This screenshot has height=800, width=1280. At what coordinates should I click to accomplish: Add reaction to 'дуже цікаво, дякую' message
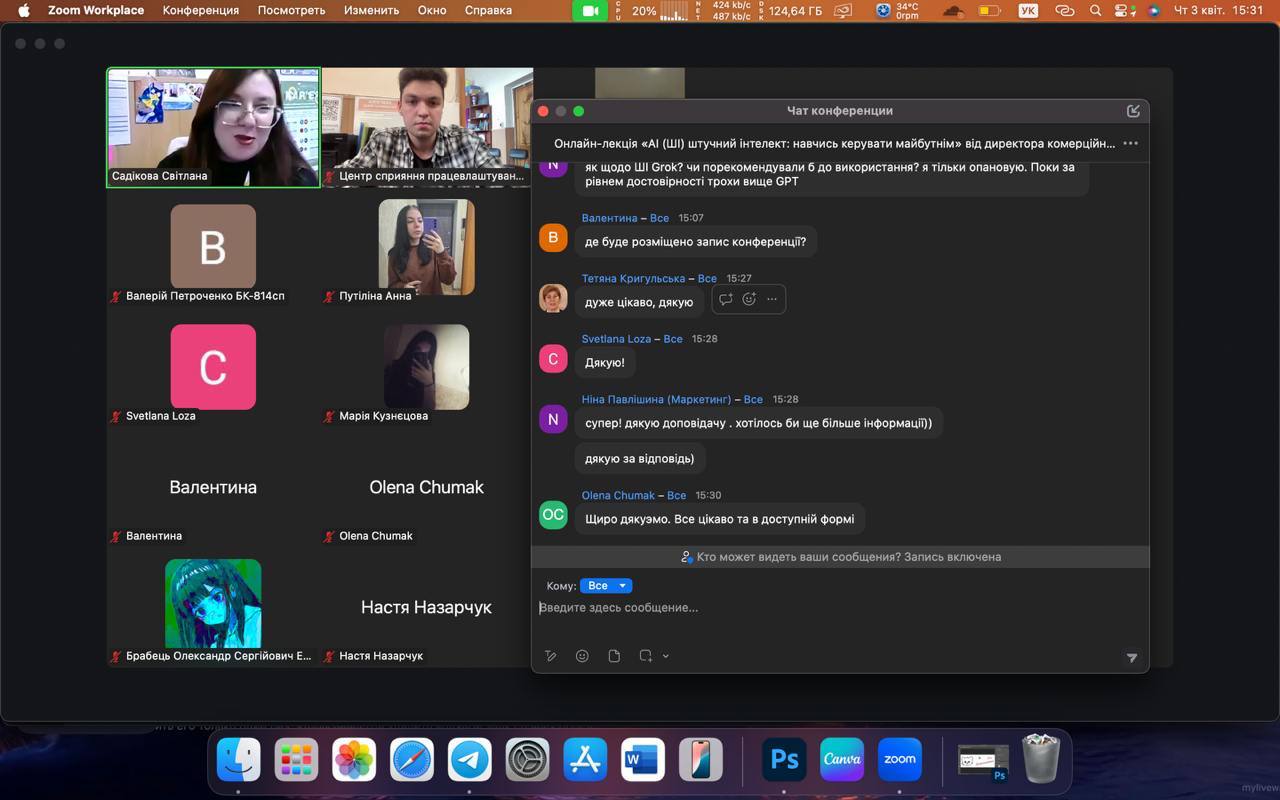pyautogui.click(x=749, y=299)
